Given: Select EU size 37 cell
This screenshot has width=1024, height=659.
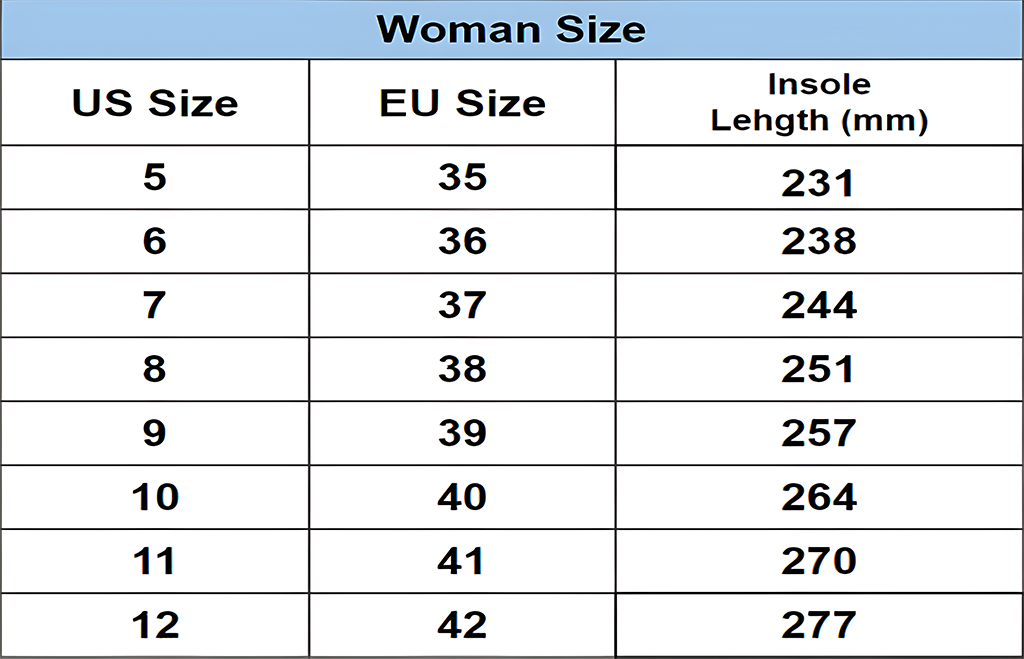Looking at the screenshot, I should tap(462, 305).
